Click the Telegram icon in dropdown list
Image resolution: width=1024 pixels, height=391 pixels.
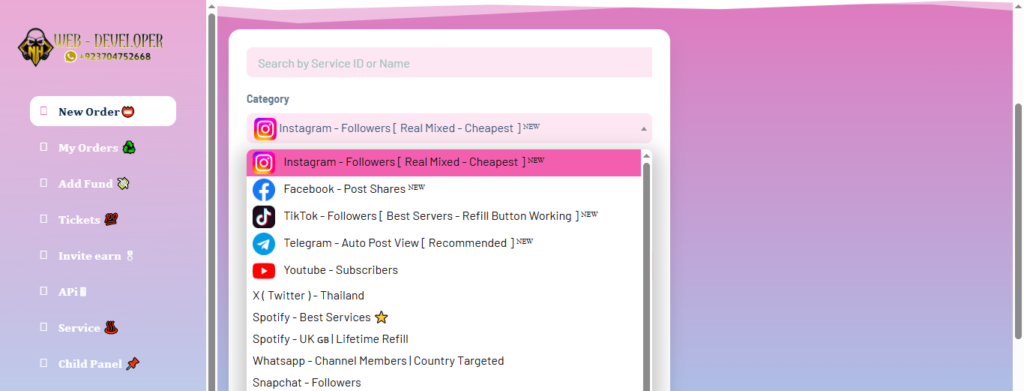click(264, 243)
